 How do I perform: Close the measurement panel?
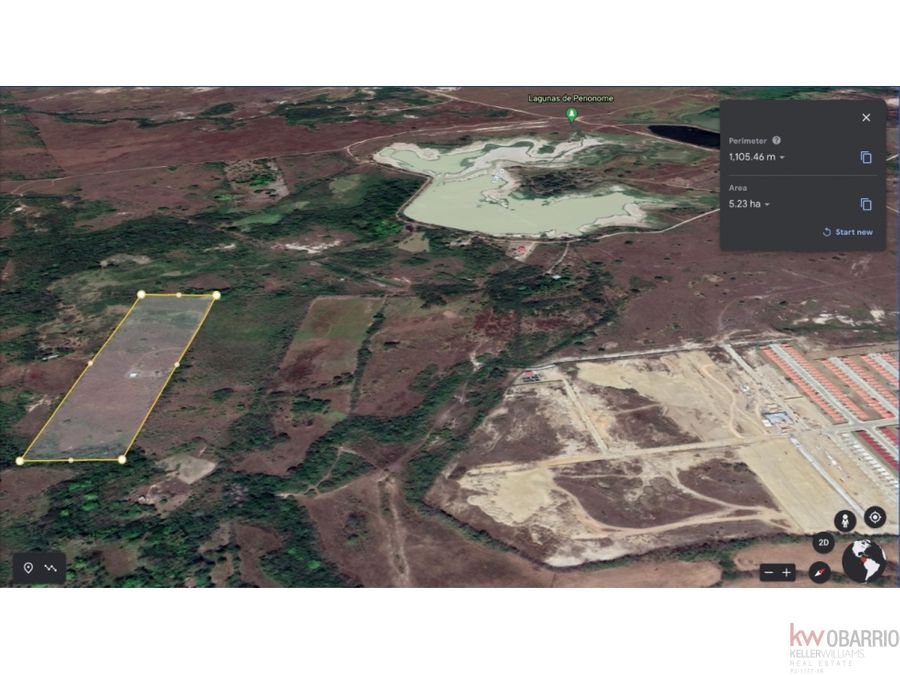click(x=866, y=117)
